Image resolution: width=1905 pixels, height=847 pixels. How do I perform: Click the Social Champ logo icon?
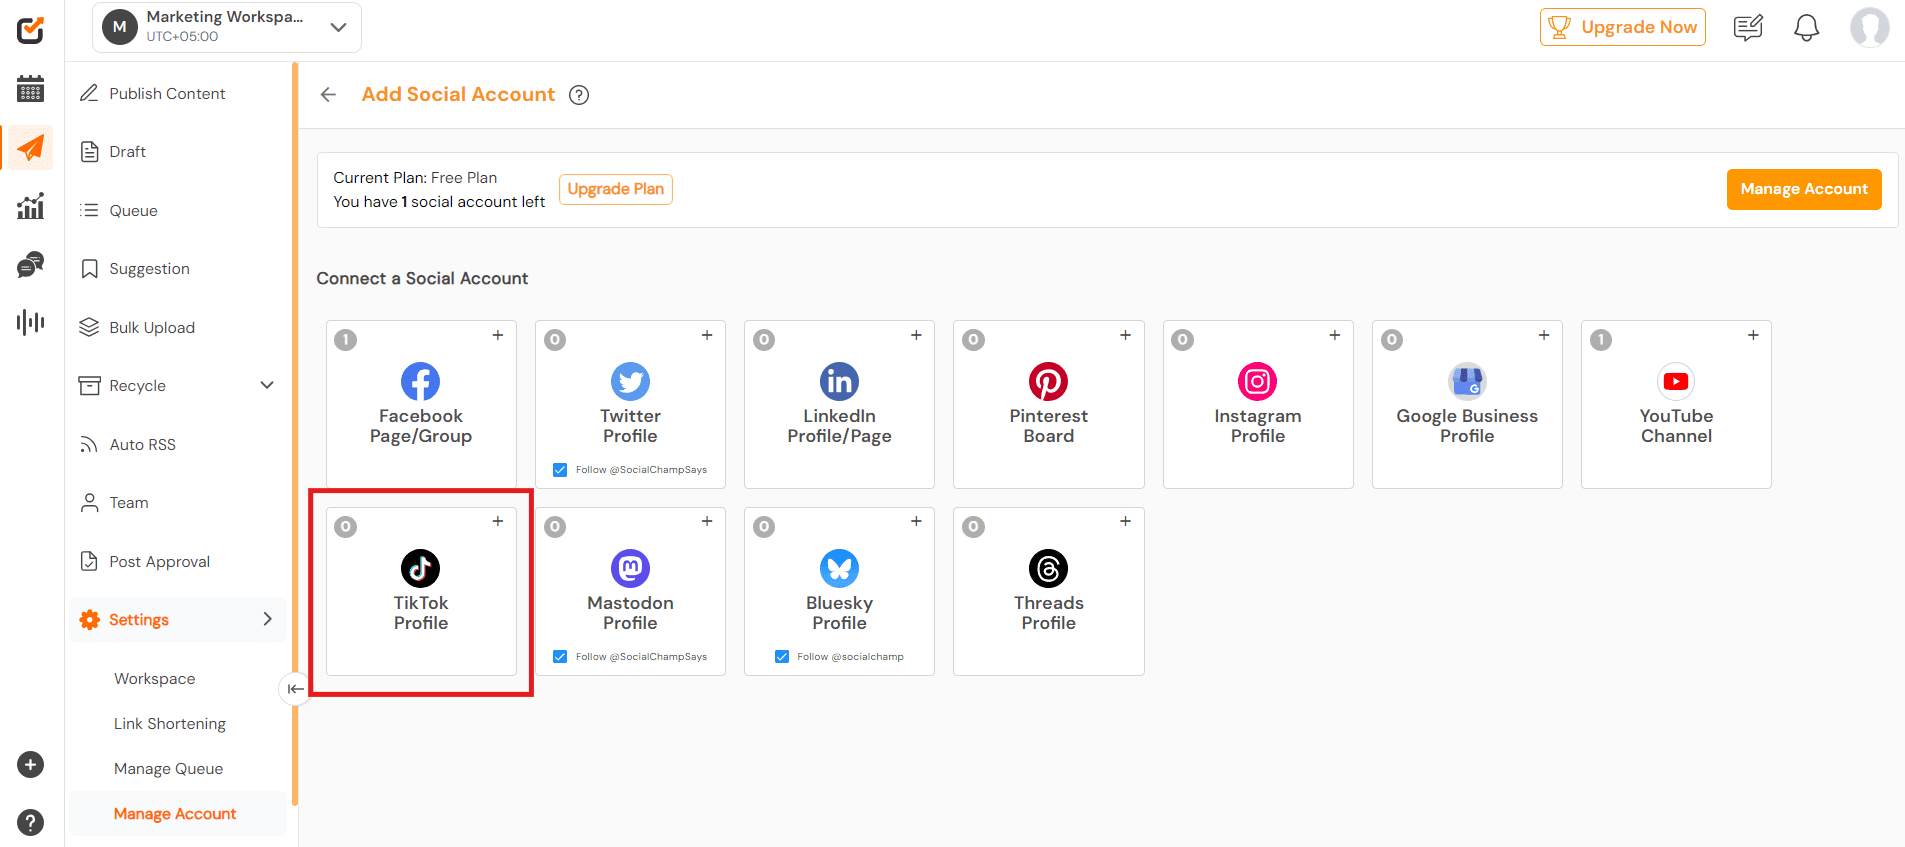click(31, 30)
